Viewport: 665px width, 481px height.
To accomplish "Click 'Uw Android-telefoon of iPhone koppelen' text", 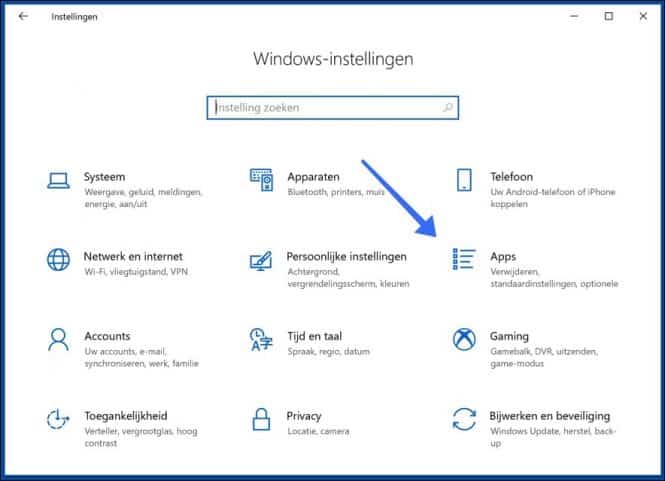I will point(553,198).
